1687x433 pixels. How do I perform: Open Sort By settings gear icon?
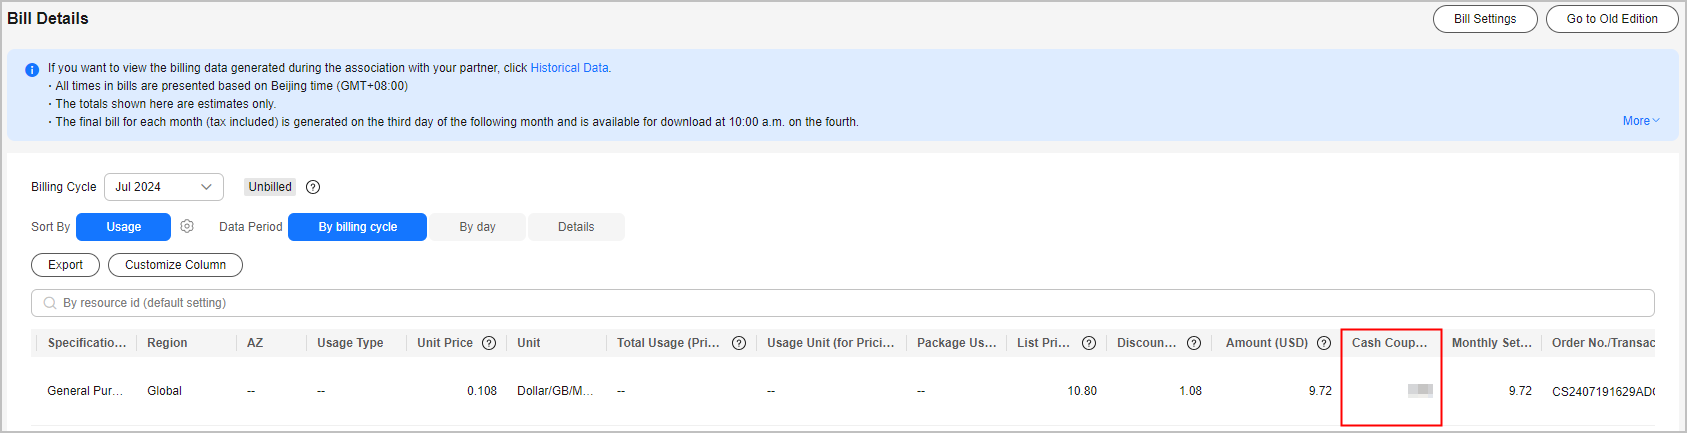coord(187,227)
